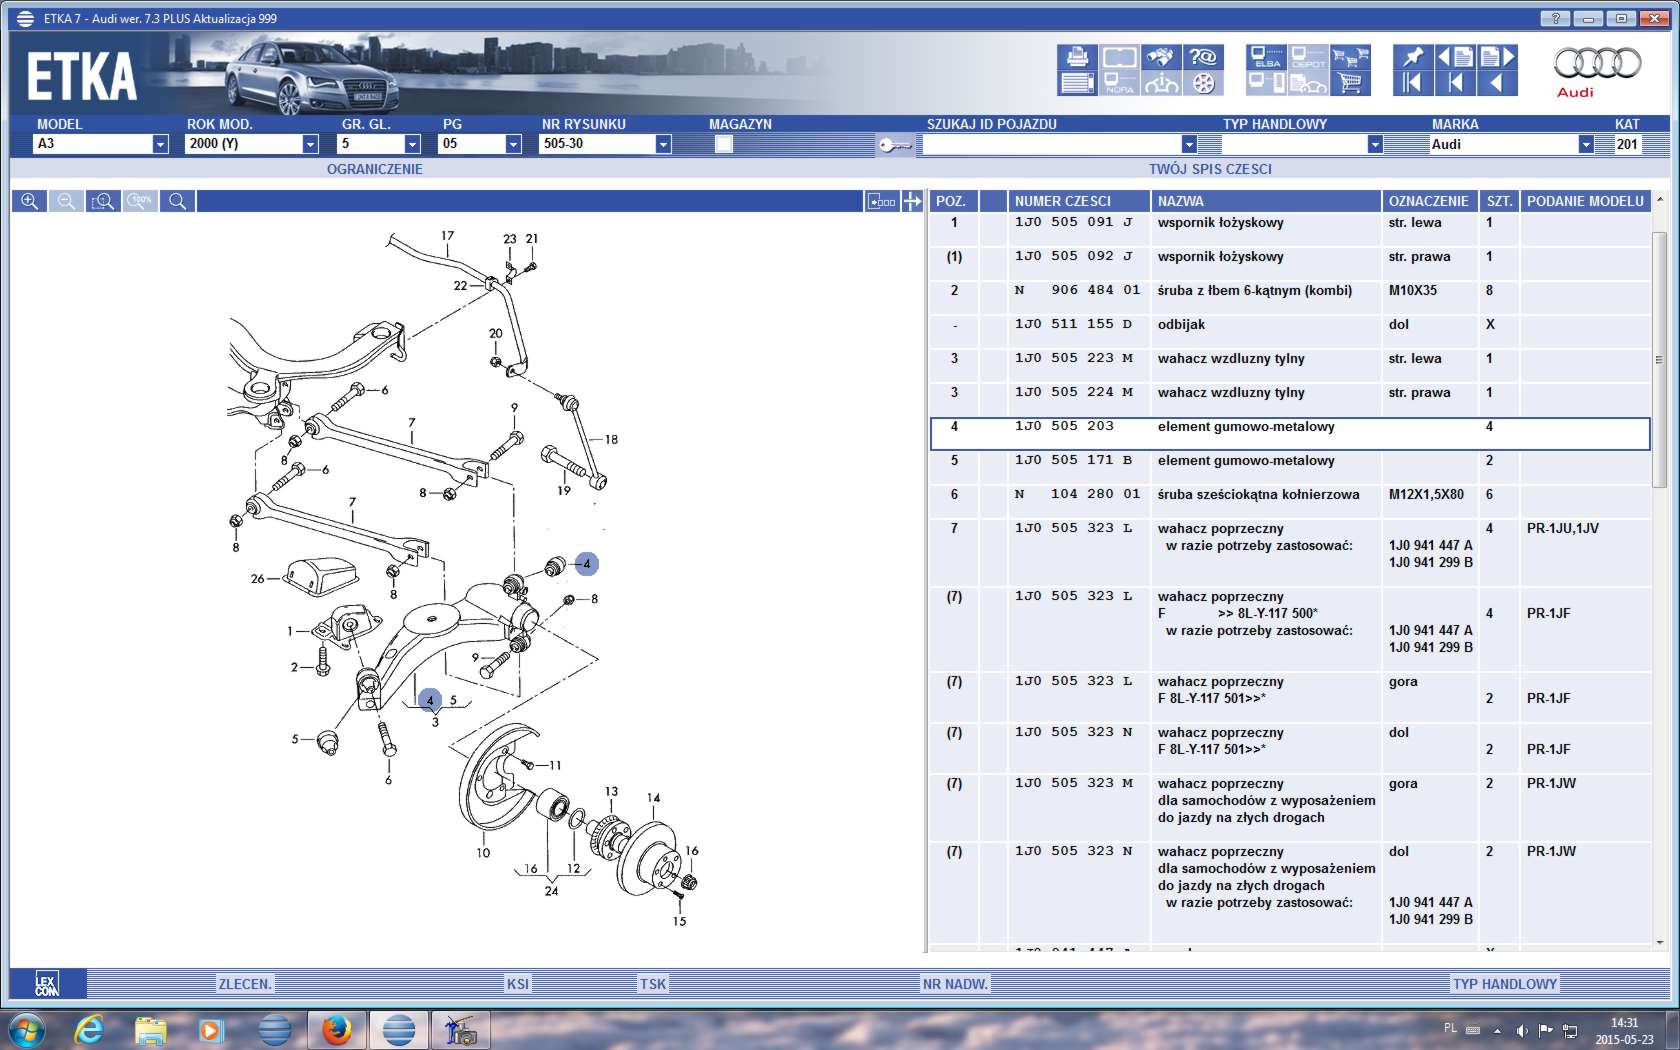Viewport: 1680px width, 1050px height.
Task: Zoom out of the parts diagram
Action: (x=66, y=201)
